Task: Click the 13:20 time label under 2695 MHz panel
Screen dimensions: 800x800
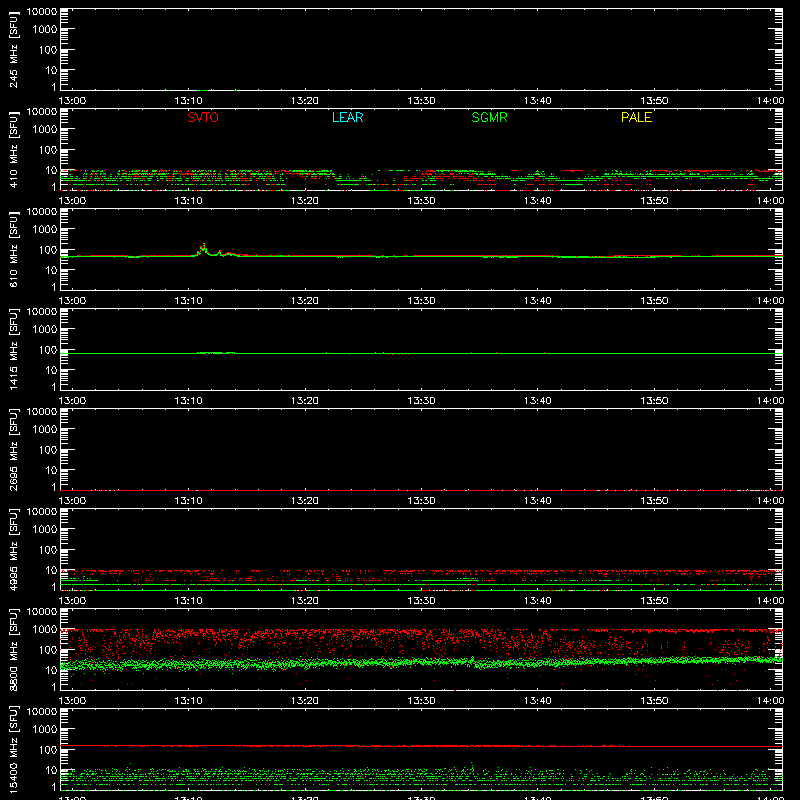Action: pos(305,501)
